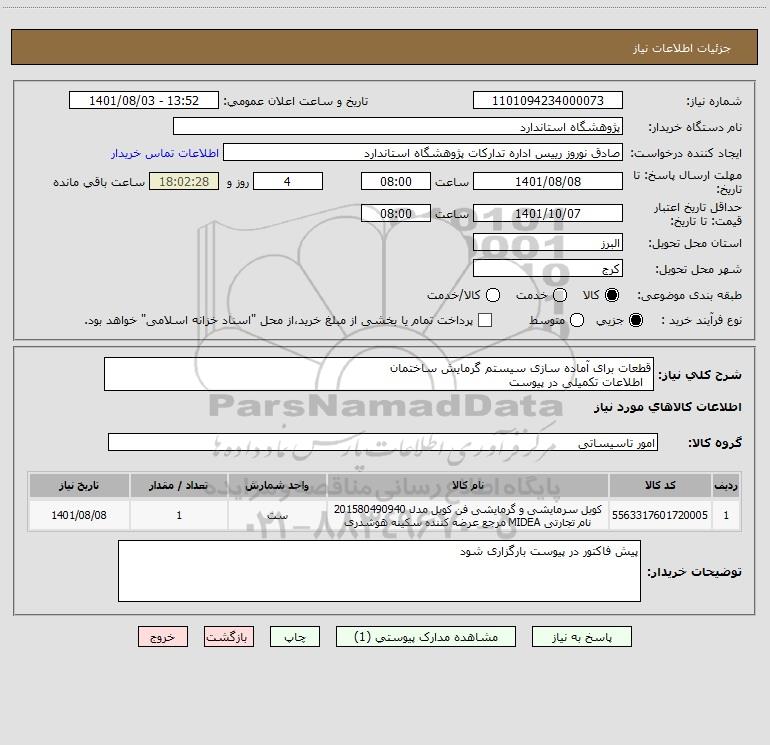Click the توضیحات خریدار text area
Viewport: 770px width, 745px height.
click(379, 571)
